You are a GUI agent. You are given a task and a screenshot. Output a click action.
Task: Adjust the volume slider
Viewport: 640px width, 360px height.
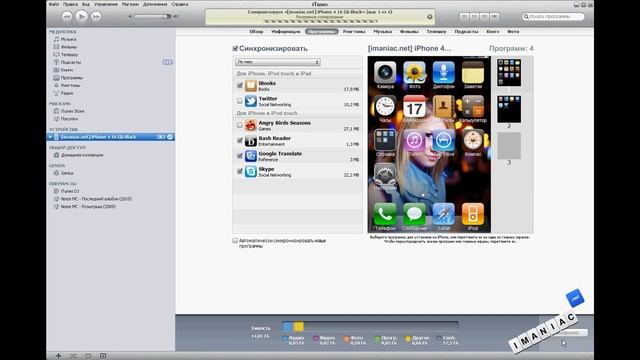pos(153,16)
